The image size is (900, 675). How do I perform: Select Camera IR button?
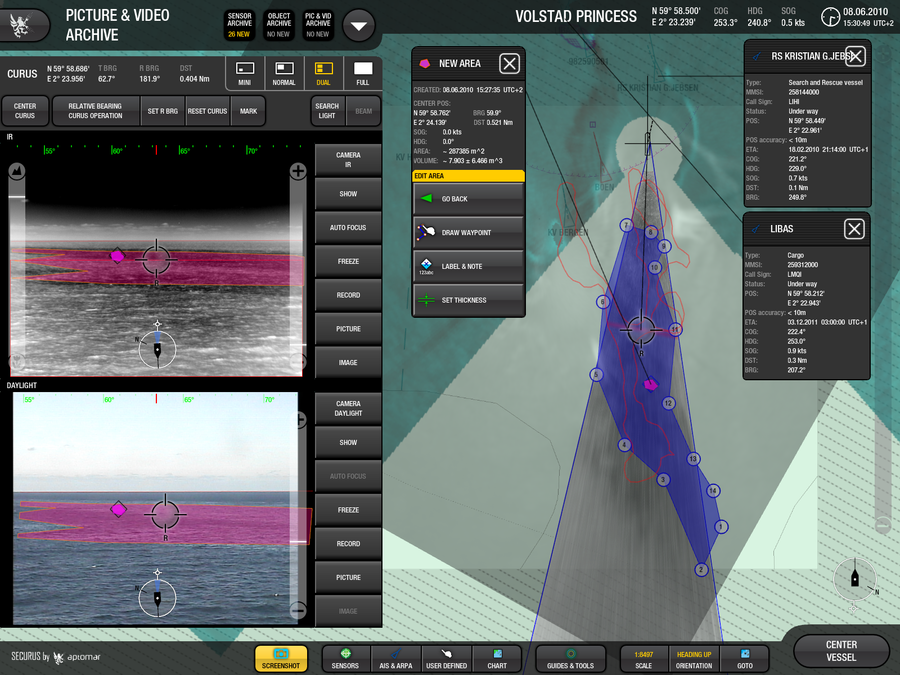(348, 160)
